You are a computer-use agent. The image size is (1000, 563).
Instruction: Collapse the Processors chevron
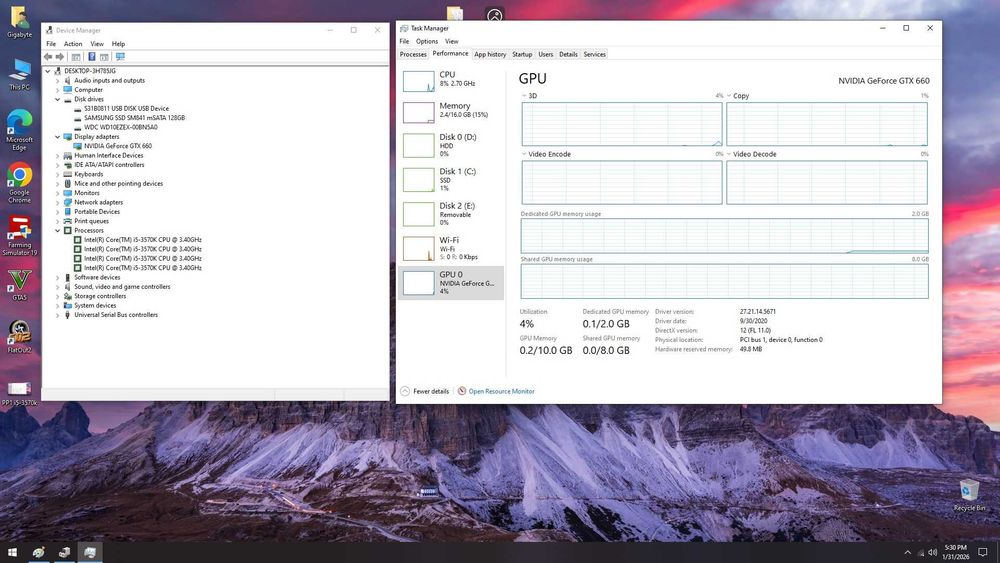tap(57, 231)
